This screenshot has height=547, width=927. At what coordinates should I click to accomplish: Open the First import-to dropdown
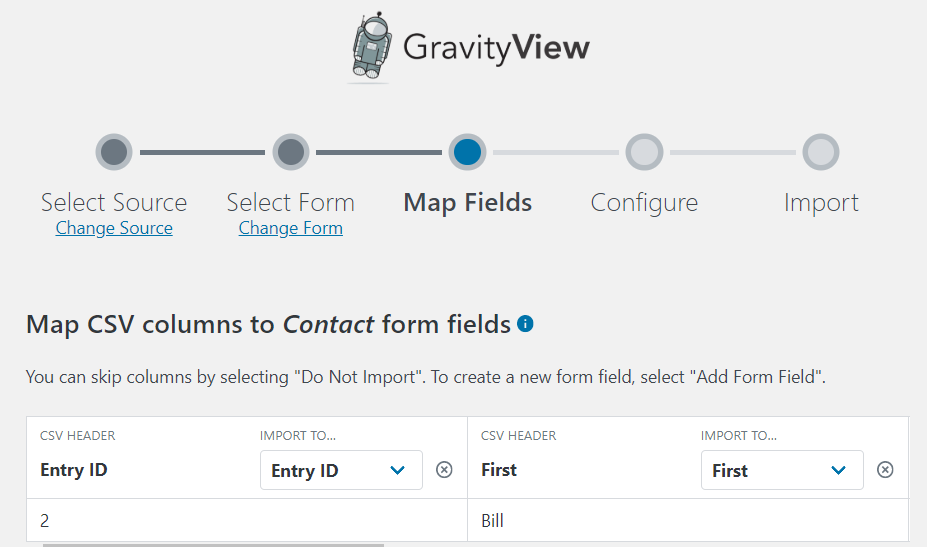pyautogui.click(x=782, y=470)
